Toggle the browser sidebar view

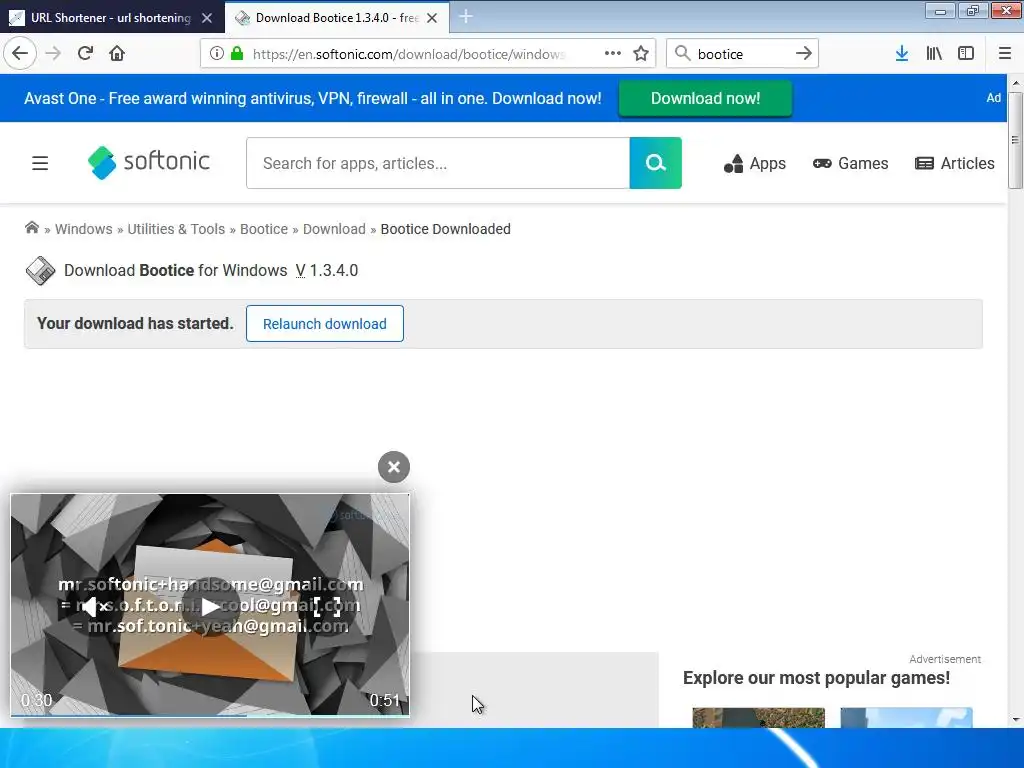point(966,54)
